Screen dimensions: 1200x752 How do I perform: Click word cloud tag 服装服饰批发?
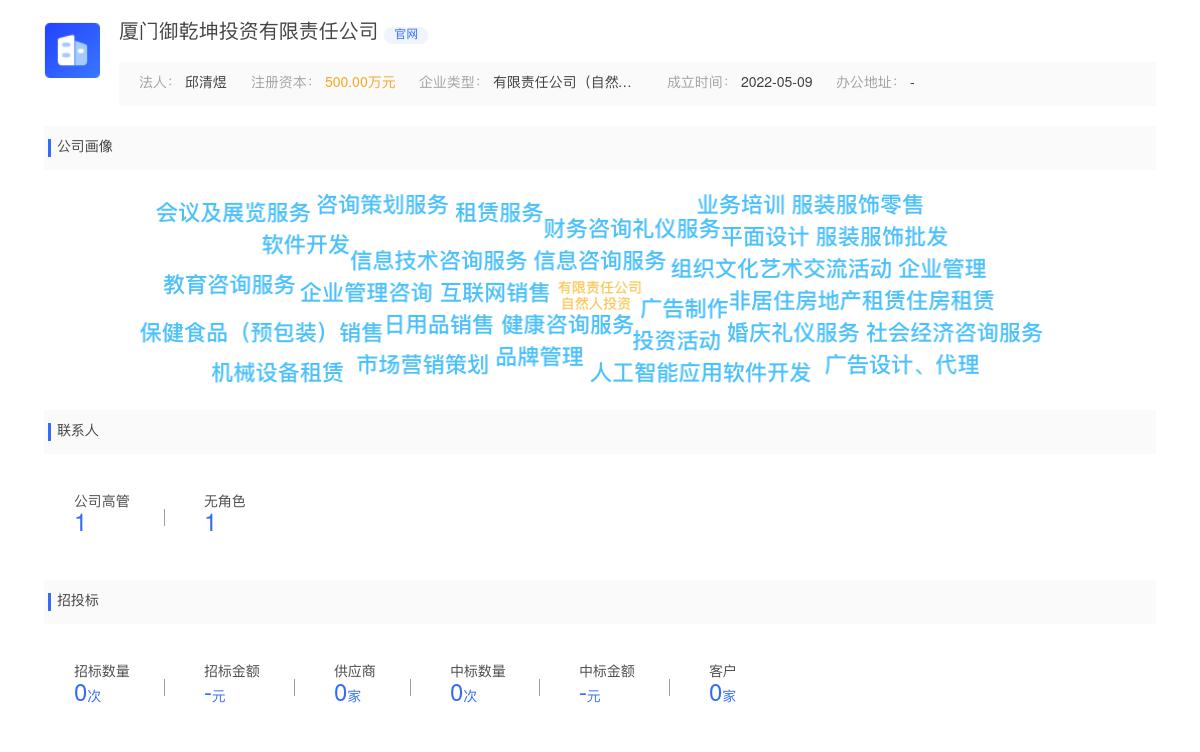coord(881,237)
